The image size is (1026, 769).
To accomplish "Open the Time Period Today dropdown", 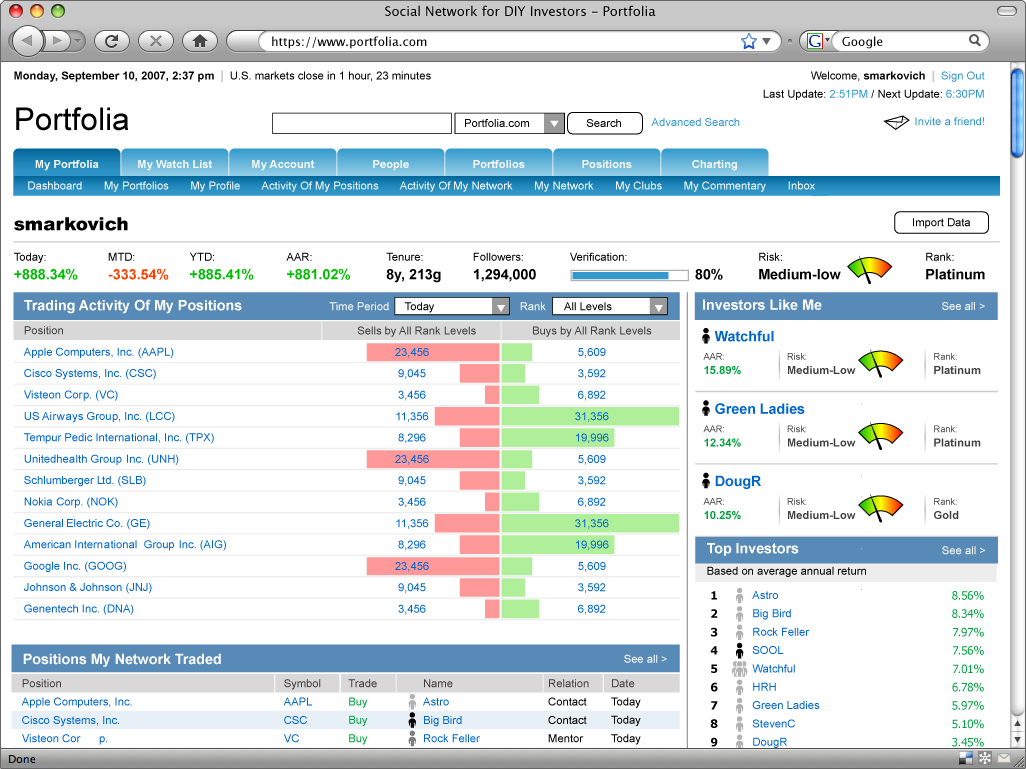I will pyautogui.click(x=451, y=306).
